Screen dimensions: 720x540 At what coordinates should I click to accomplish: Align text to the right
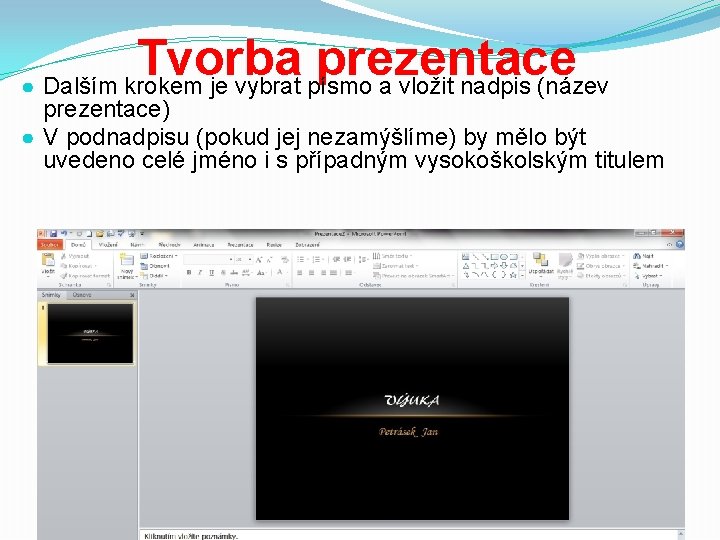click(x=323, y=273)
